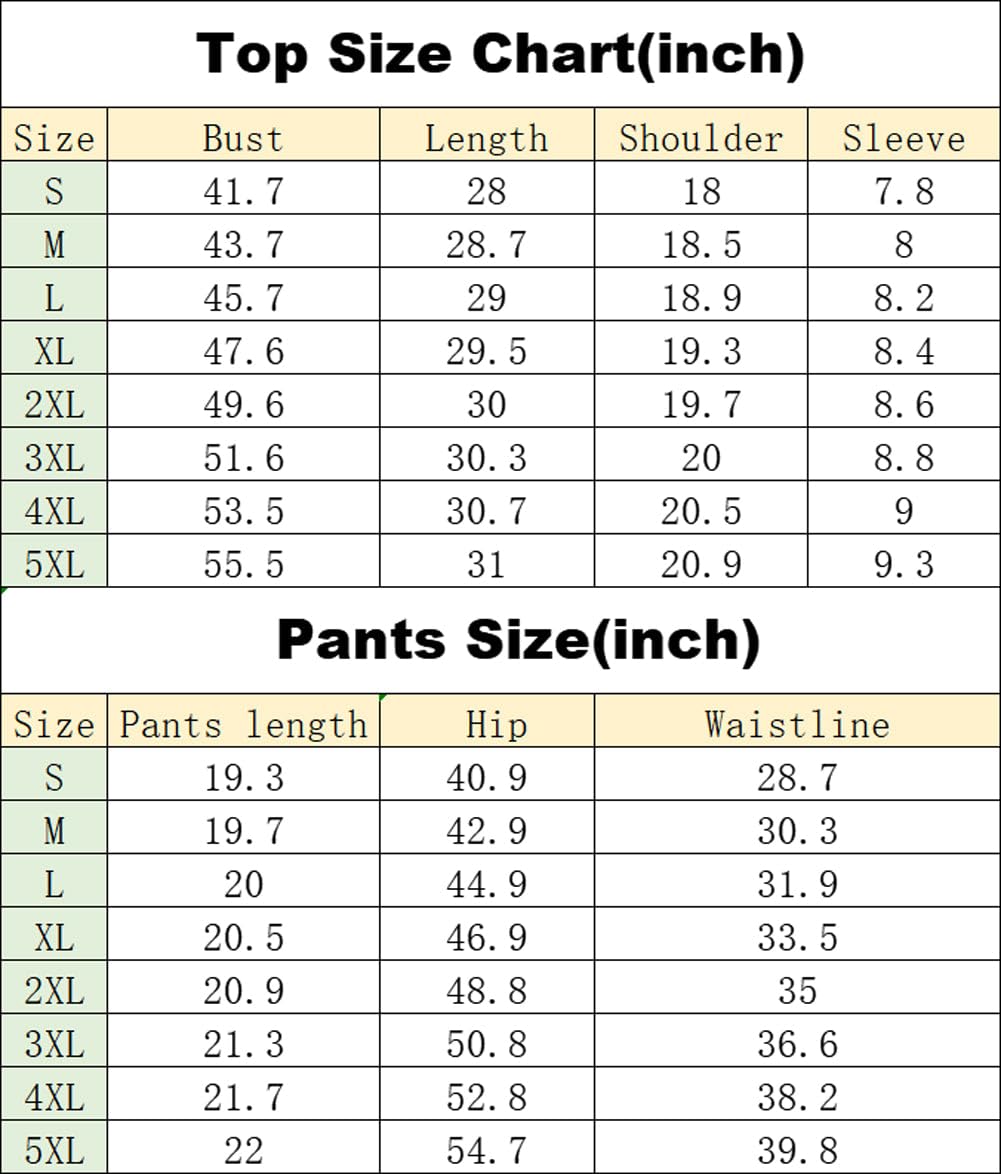1001x1174 pixels.
Task: Click the Shoulder column header
Action: click(701, 137)
